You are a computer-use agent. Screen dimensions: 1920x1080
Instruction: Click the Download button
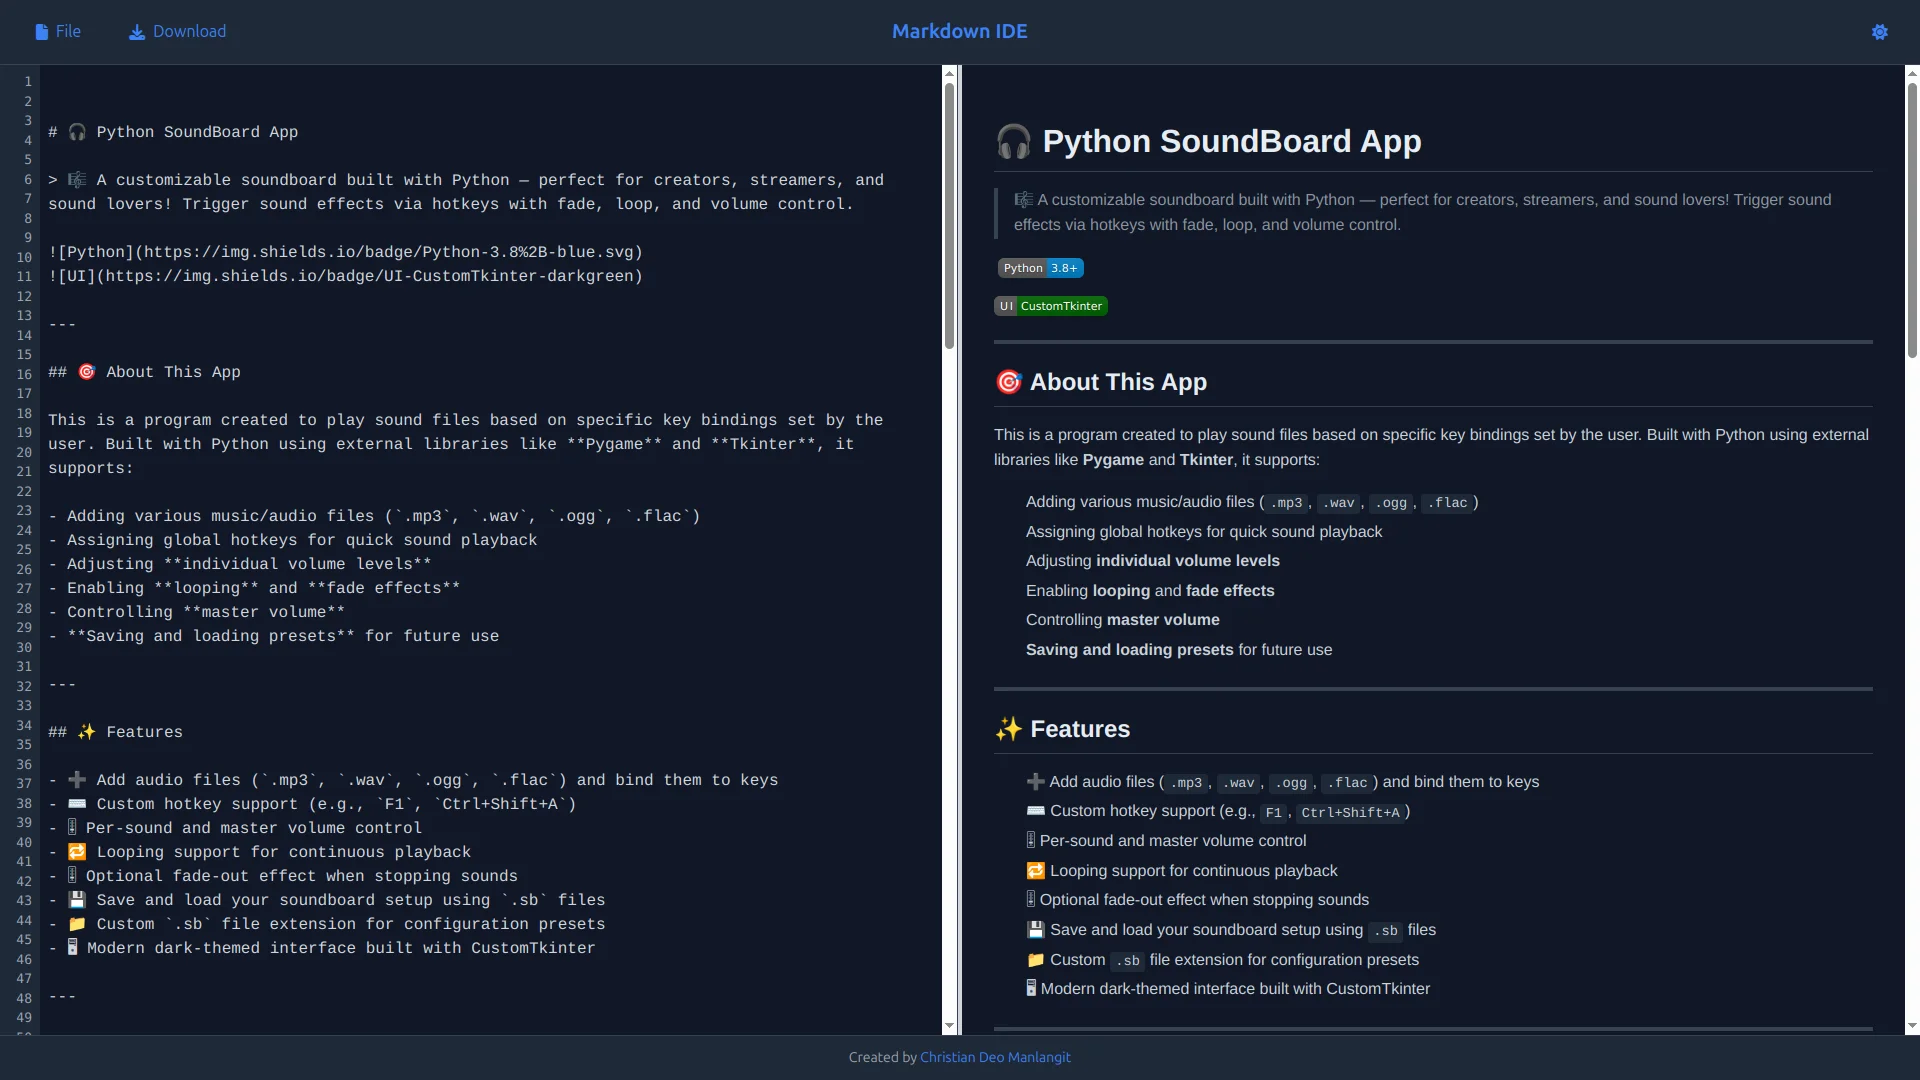(x=177, y=32)
